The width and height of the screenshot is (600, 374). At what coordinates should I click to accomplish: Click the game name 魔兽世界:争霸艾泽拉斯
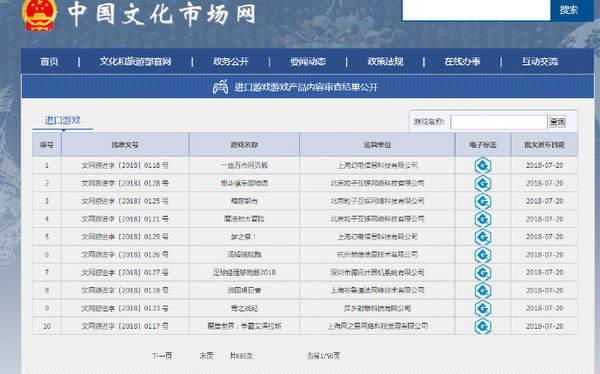244,326
